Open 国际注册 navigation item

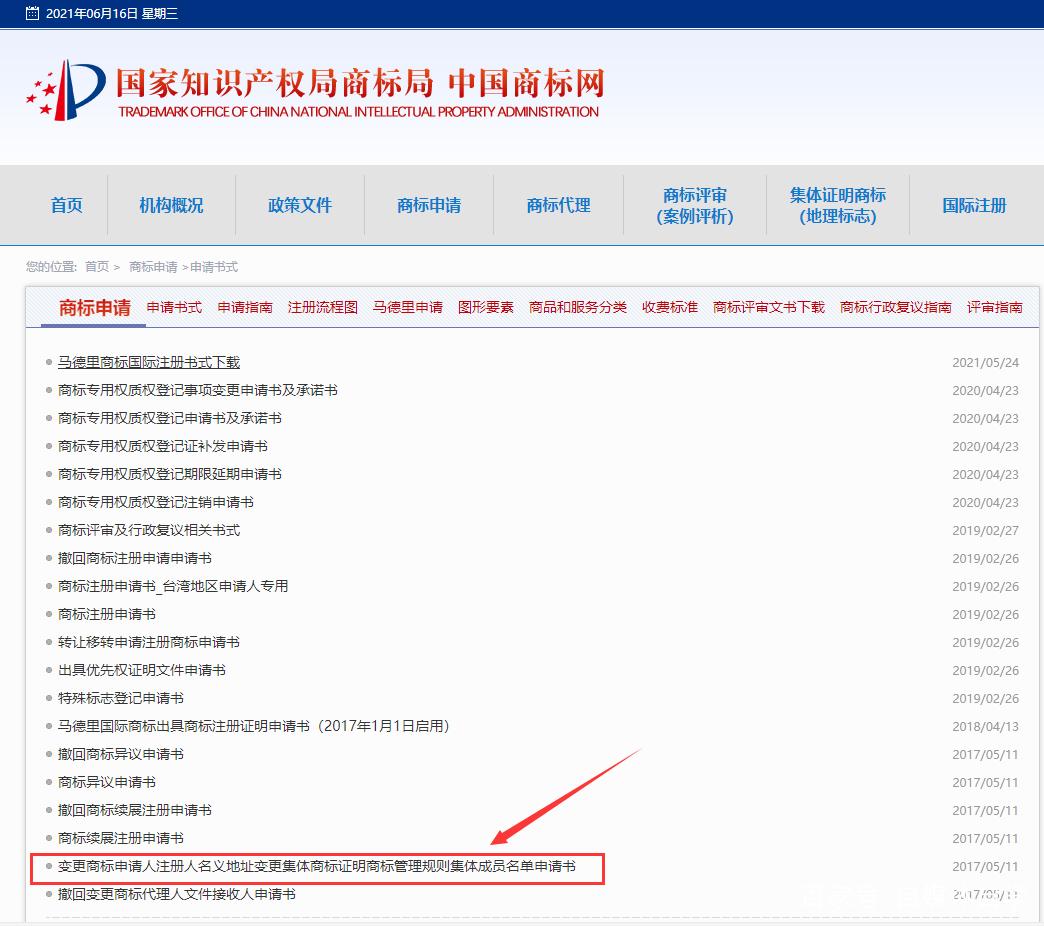coord(974,205)
